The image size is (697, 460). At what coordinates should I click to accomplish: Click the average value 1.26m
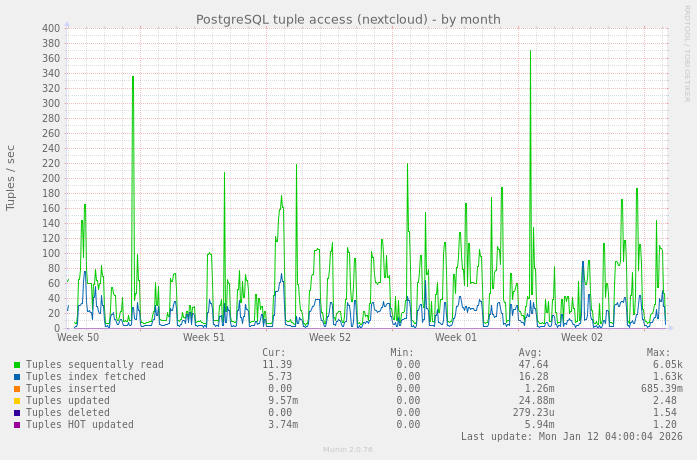(539, 388)
